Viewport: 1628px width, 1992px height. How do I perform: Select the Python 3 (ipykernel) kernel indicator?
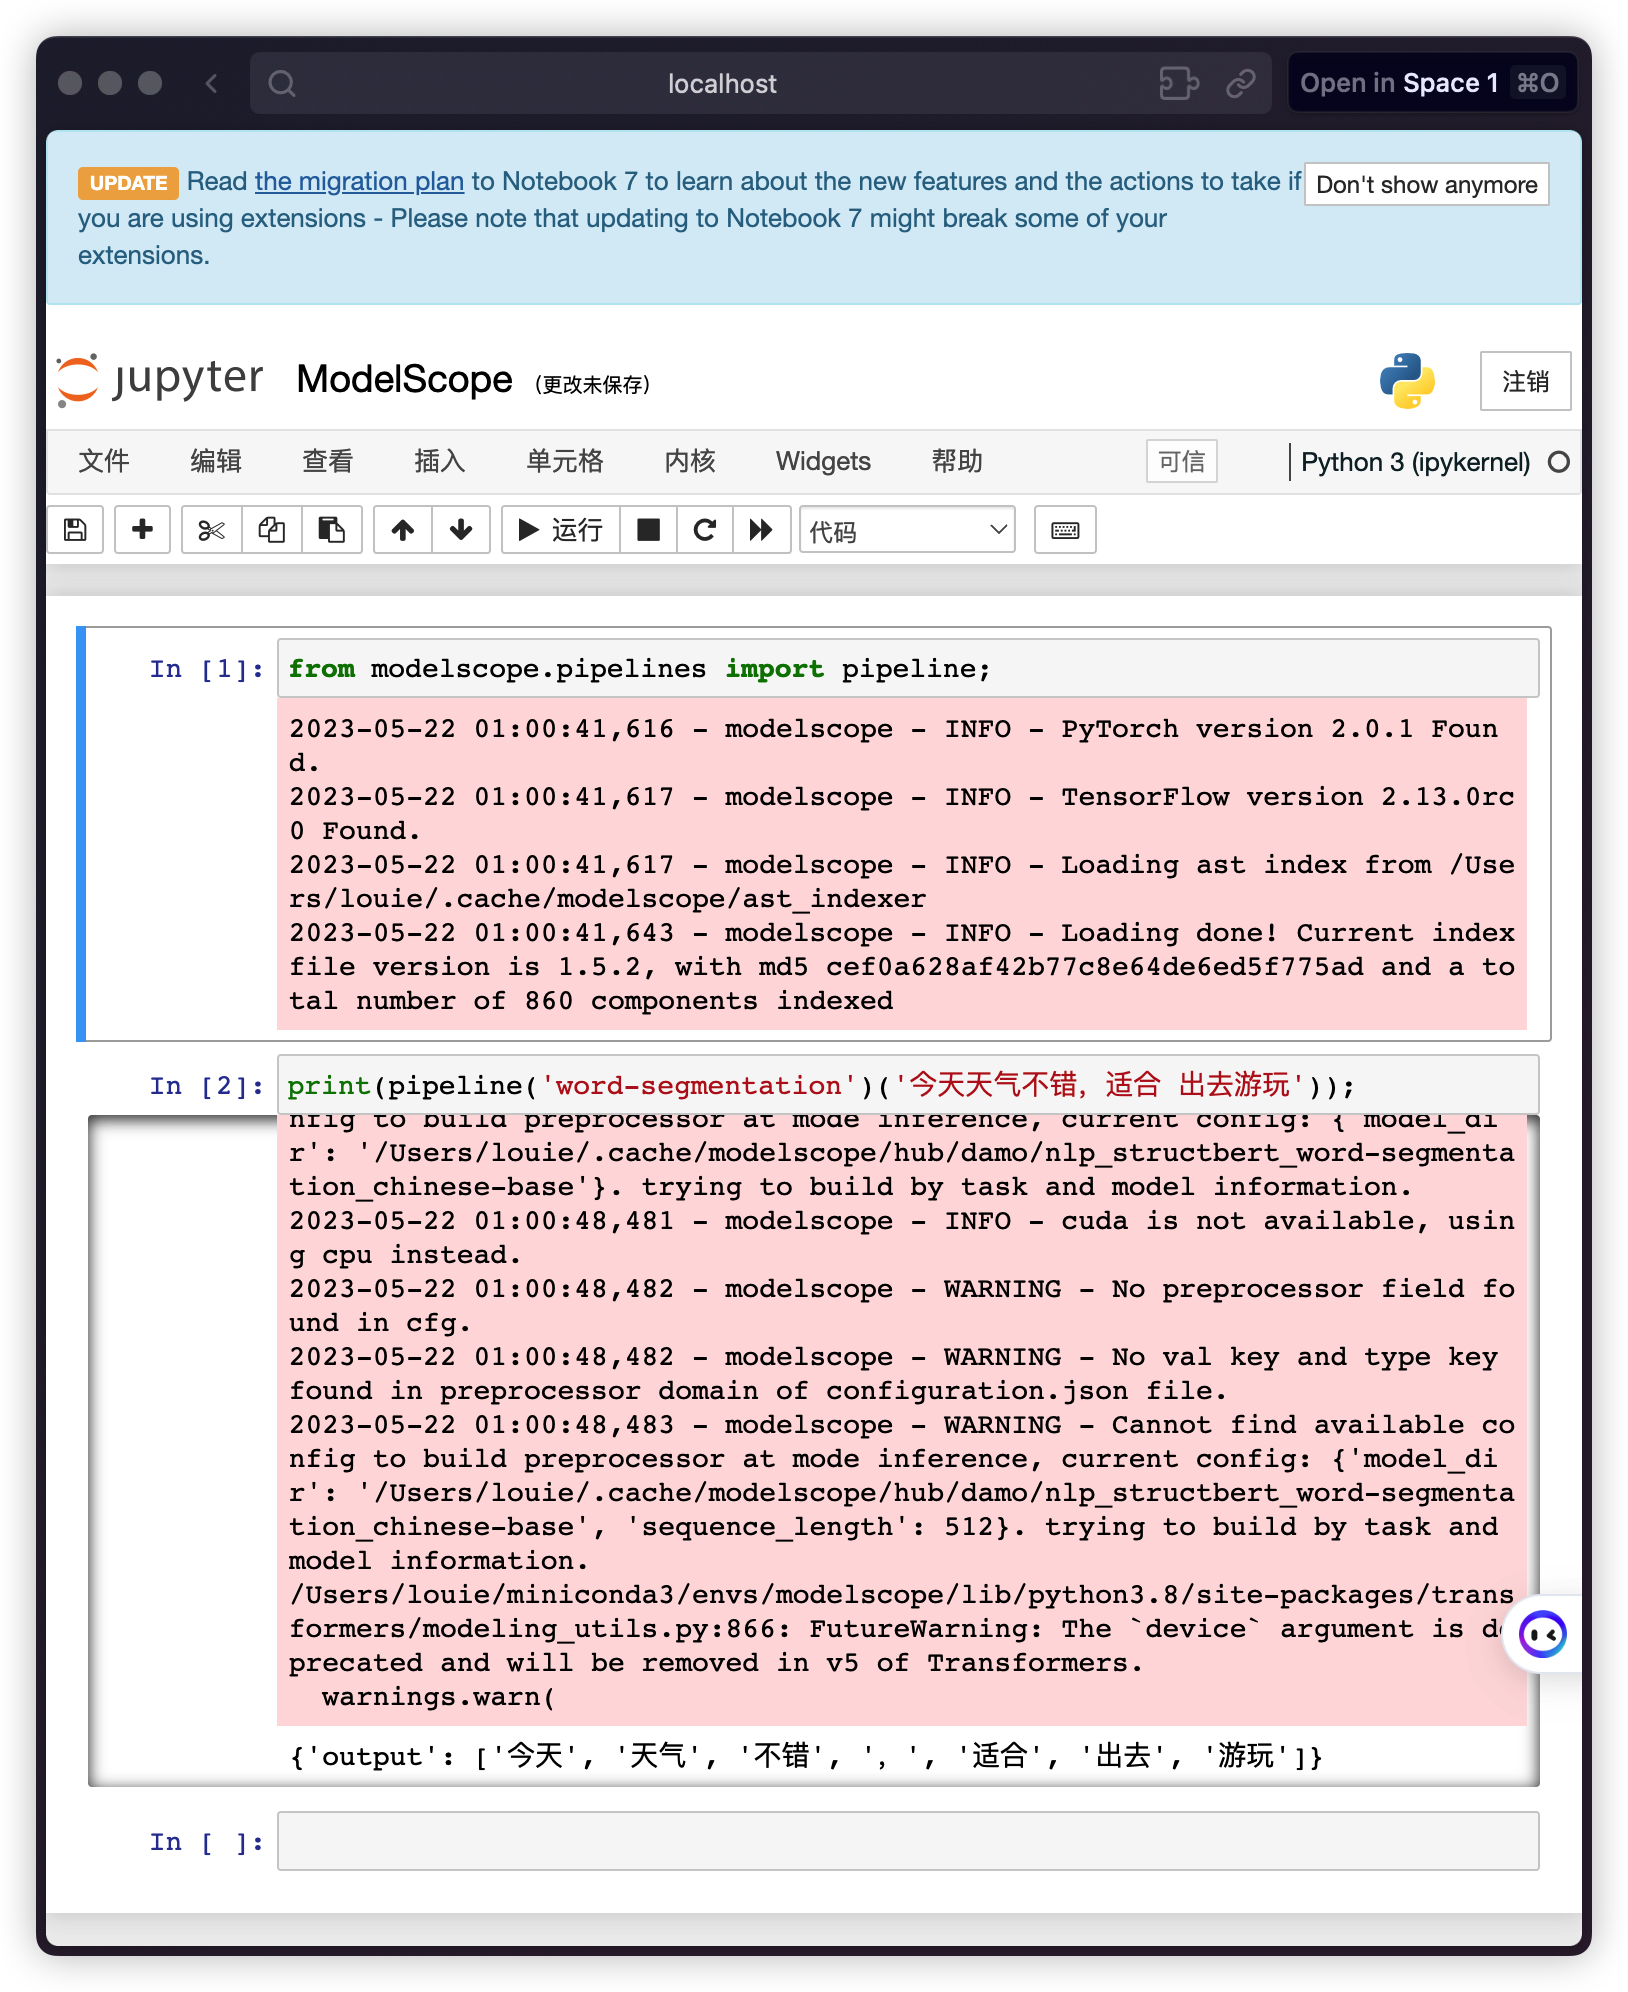pyautogui.click(x=1414, y=462)
